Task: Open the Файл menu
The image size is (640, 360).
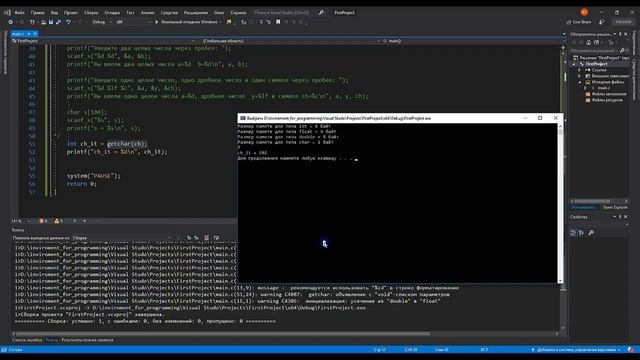Action: click(x=19, y=13)
